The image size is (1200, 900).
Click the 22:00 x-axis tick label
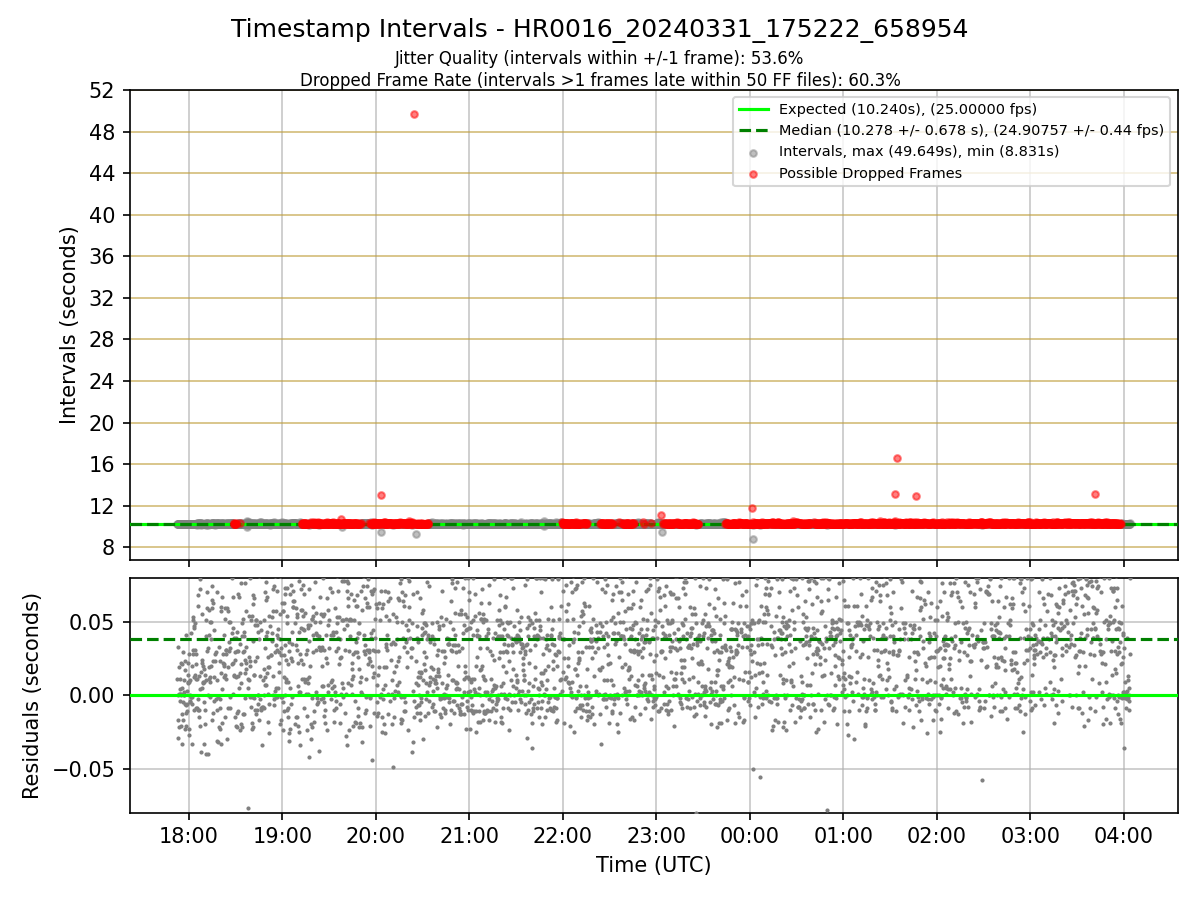pyautogui.click(x=563, y=834)
